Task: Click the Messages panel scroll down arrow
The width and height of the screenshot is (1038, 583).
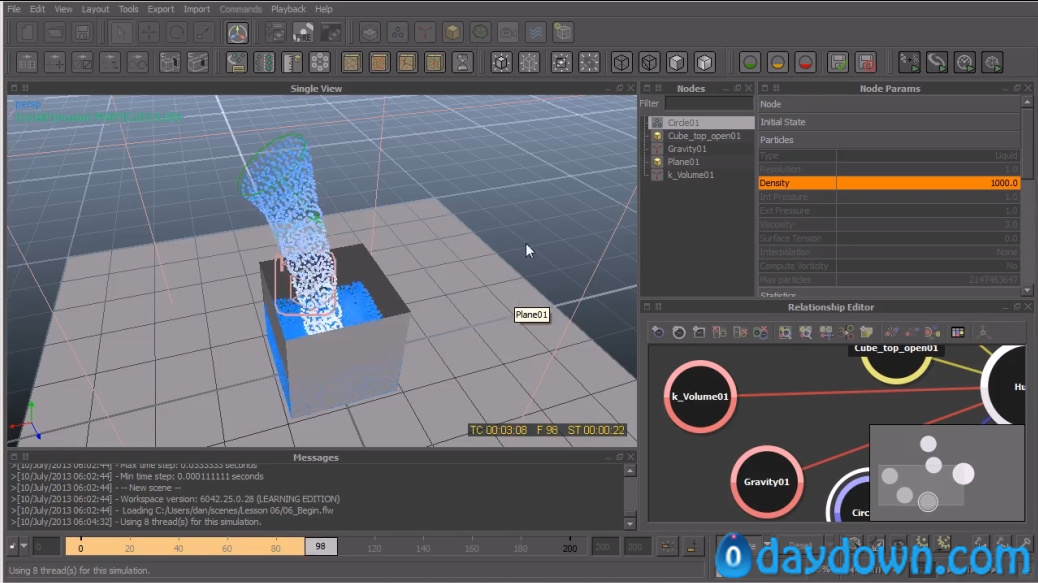Action: tap(630, 523)
